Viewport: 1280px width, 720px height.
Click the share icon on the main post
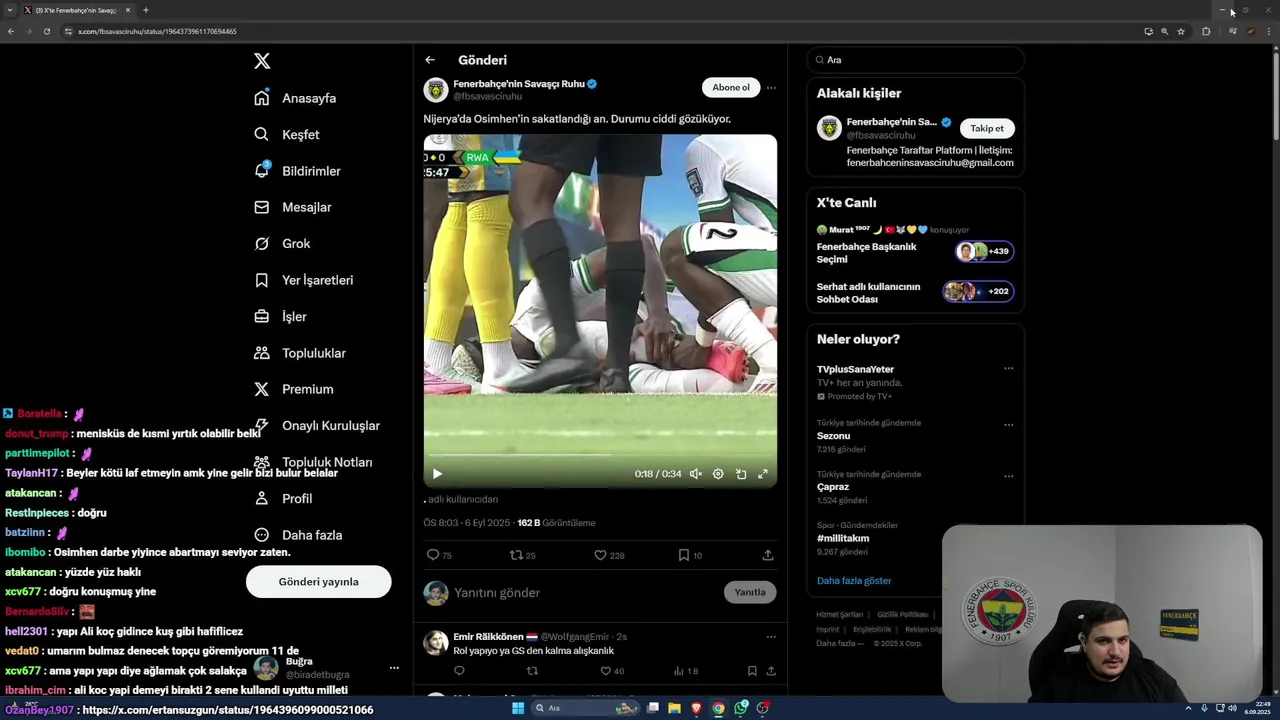pyautogui.click(x=768, y=555)
